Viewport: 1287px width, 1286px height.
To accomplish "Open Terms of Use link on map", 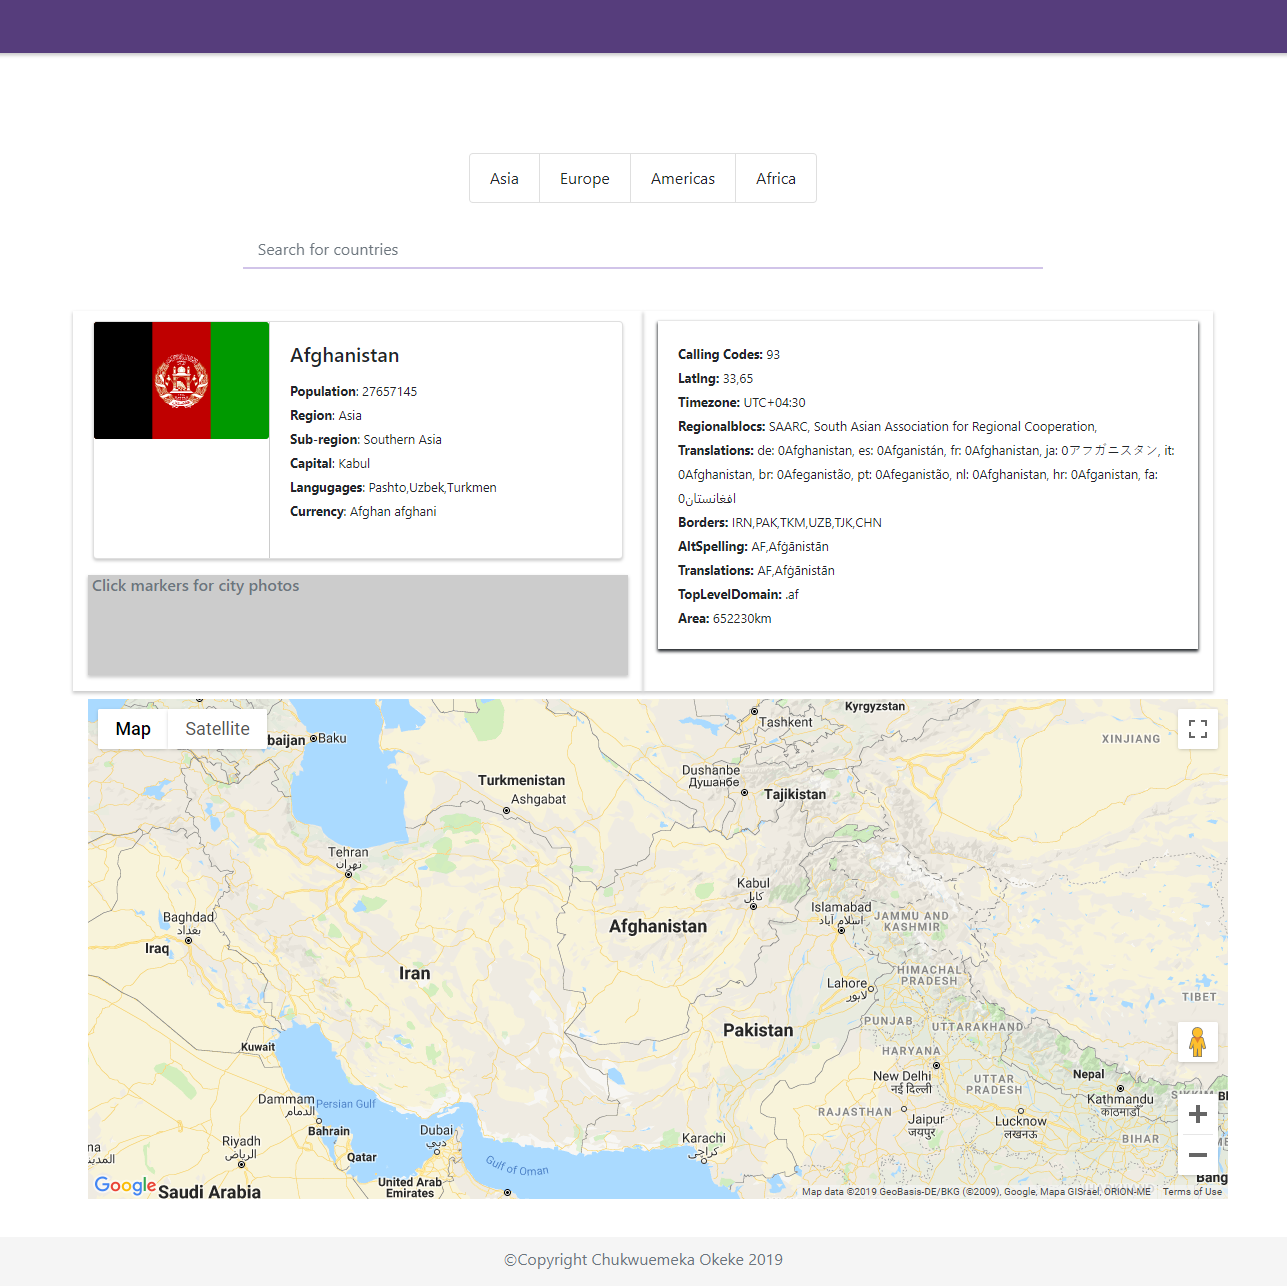I will click(1192, 1191).
